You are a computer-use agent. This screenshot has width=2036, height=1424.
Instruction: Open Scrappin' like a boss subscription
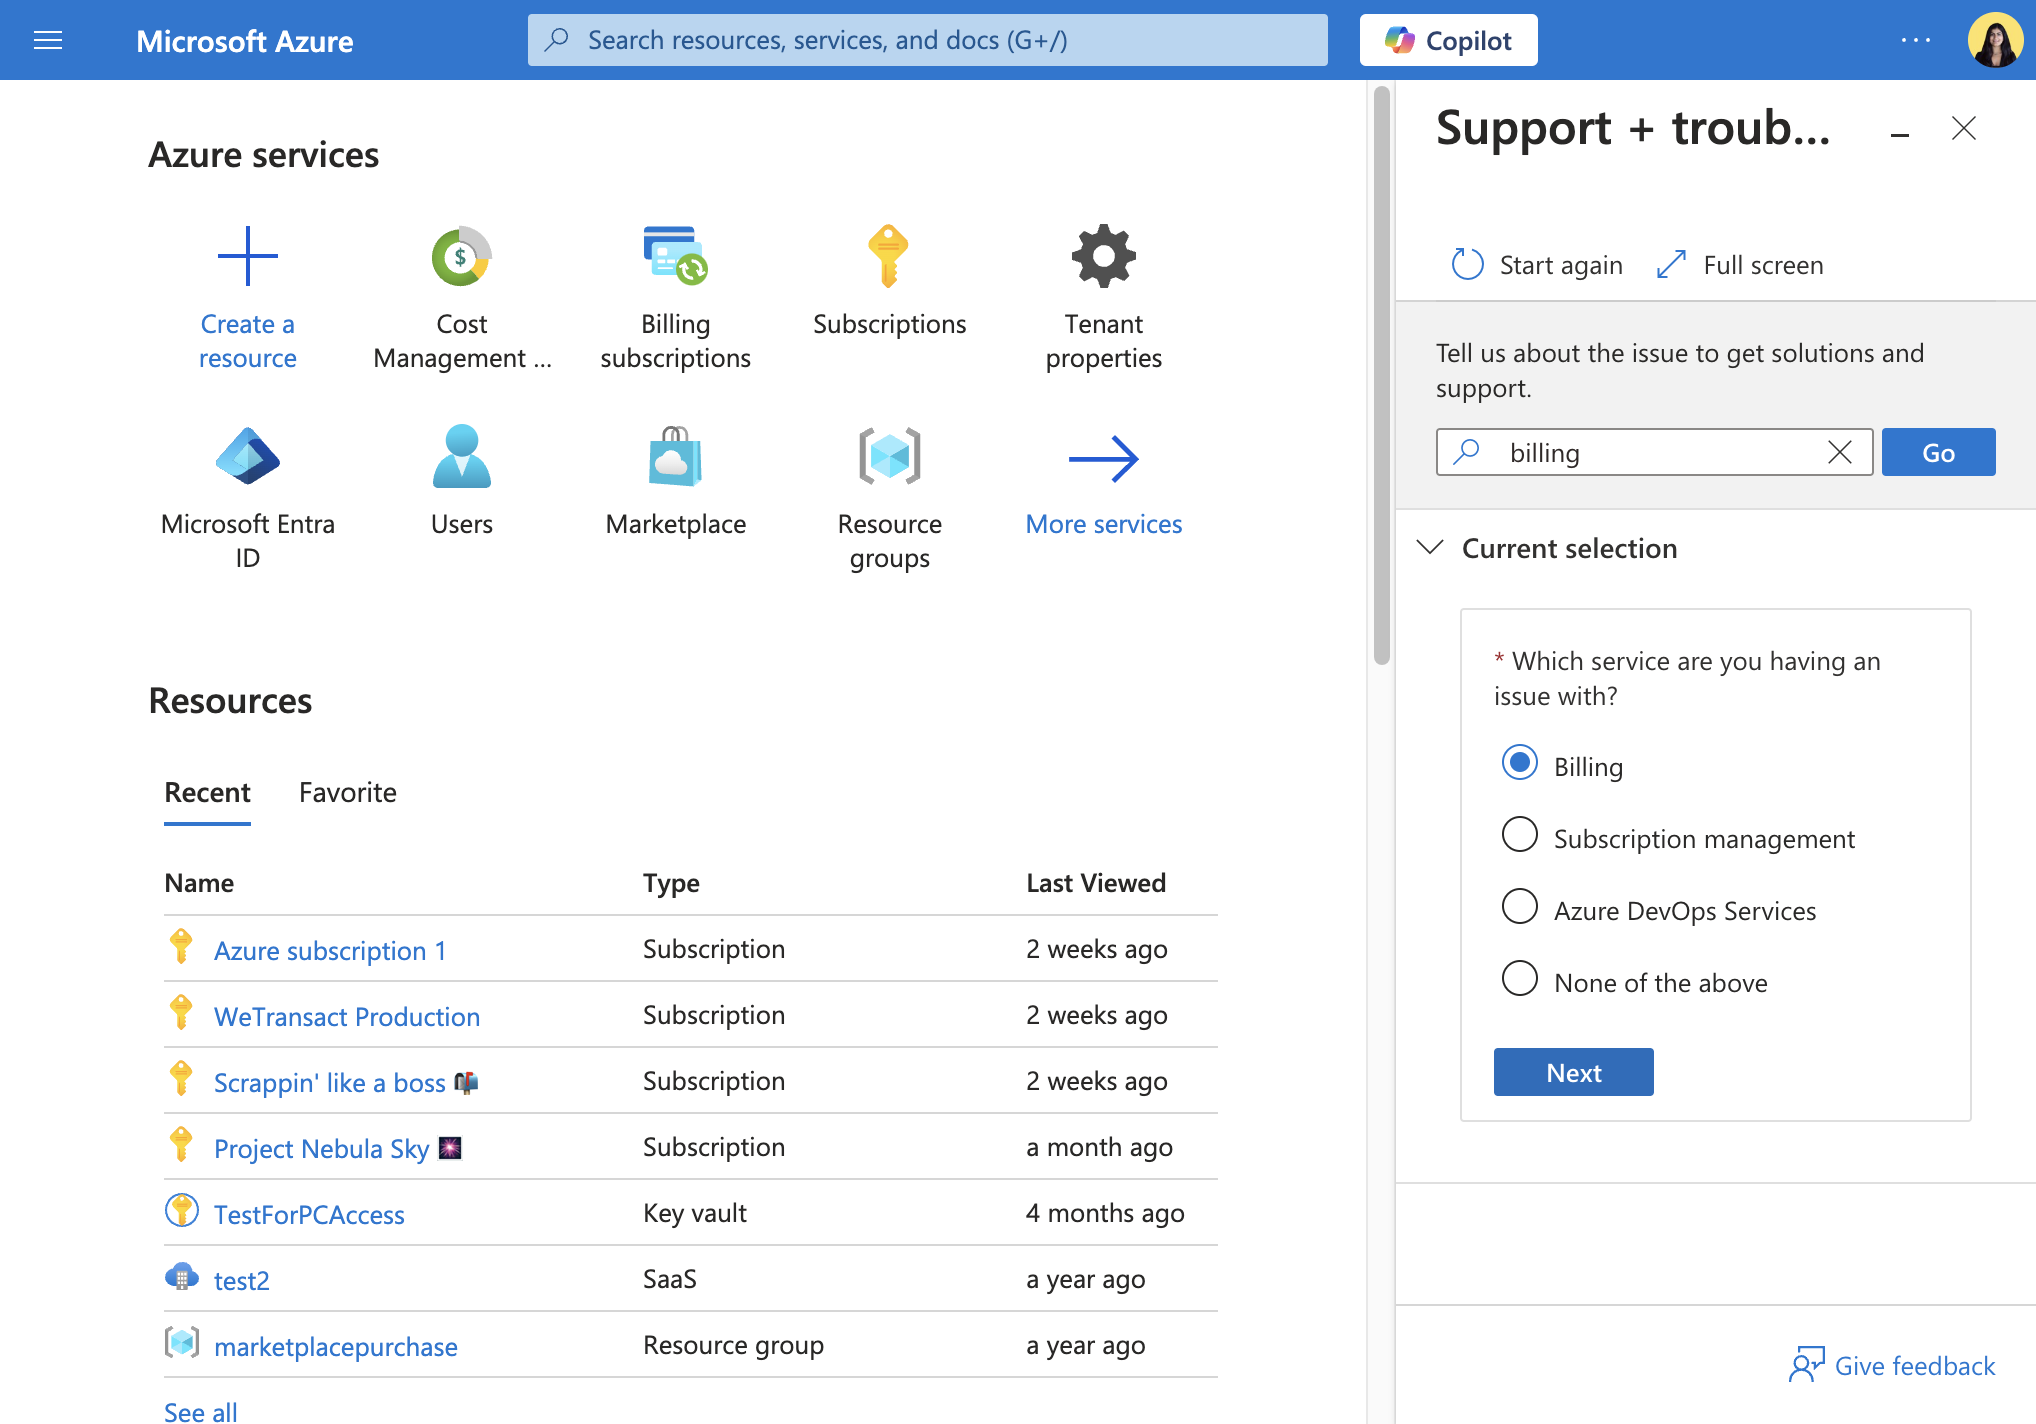(x=346, y=1082)
